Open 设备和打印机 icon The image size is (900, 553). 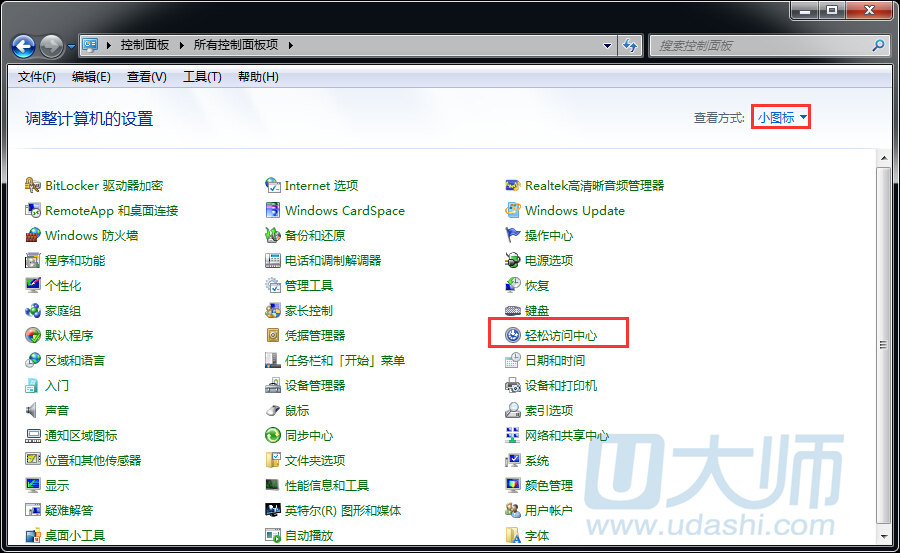click(x=513, y=385)
